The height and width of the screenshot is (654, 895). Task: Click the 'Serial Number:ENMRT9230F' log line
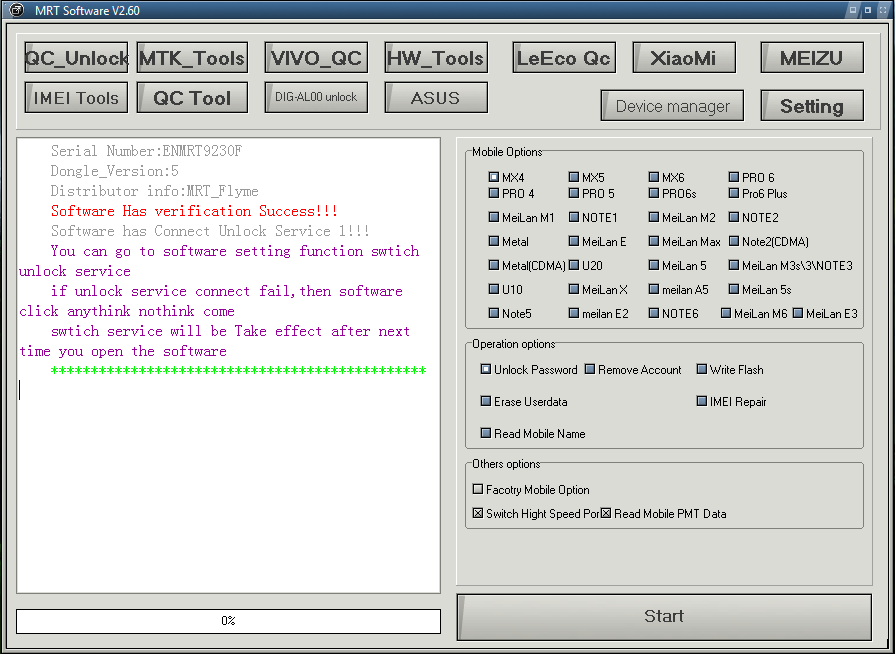tap(146, 151)
